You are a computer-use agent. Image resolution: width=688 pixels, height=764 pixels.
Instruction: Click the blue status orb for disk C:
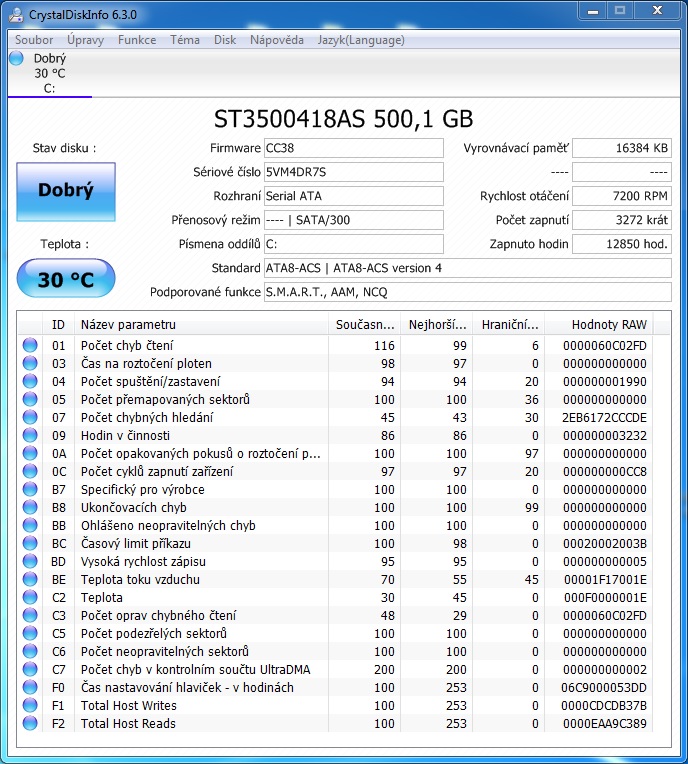click(x=16, y=58)
